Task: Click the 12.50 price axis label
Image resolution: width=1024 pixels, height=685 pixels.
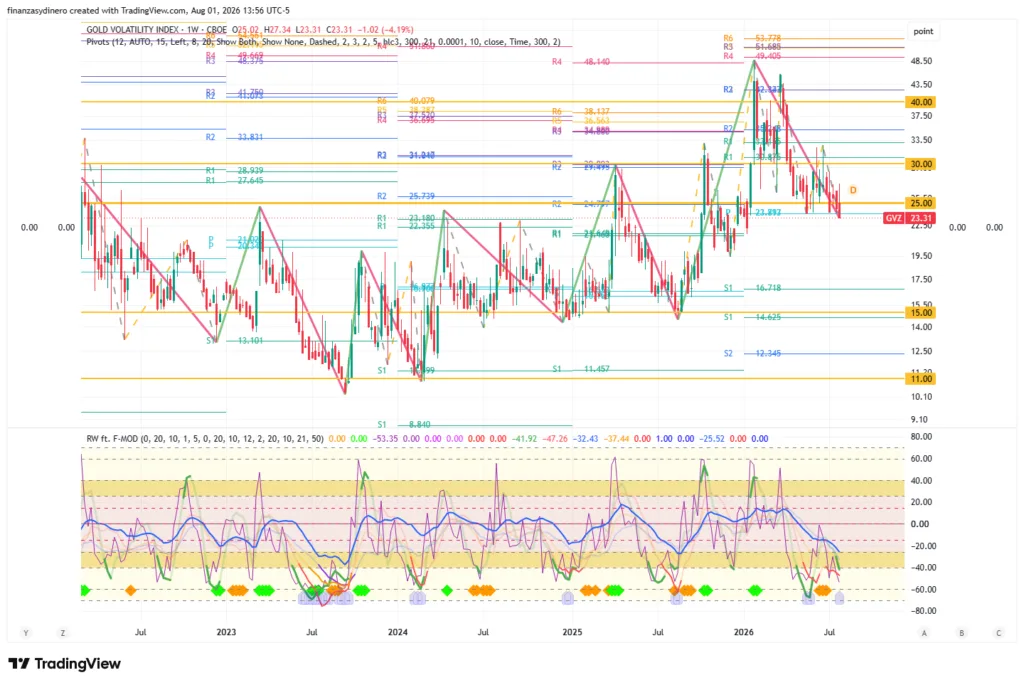Action: pyautogui.click(x=921, y=351)
